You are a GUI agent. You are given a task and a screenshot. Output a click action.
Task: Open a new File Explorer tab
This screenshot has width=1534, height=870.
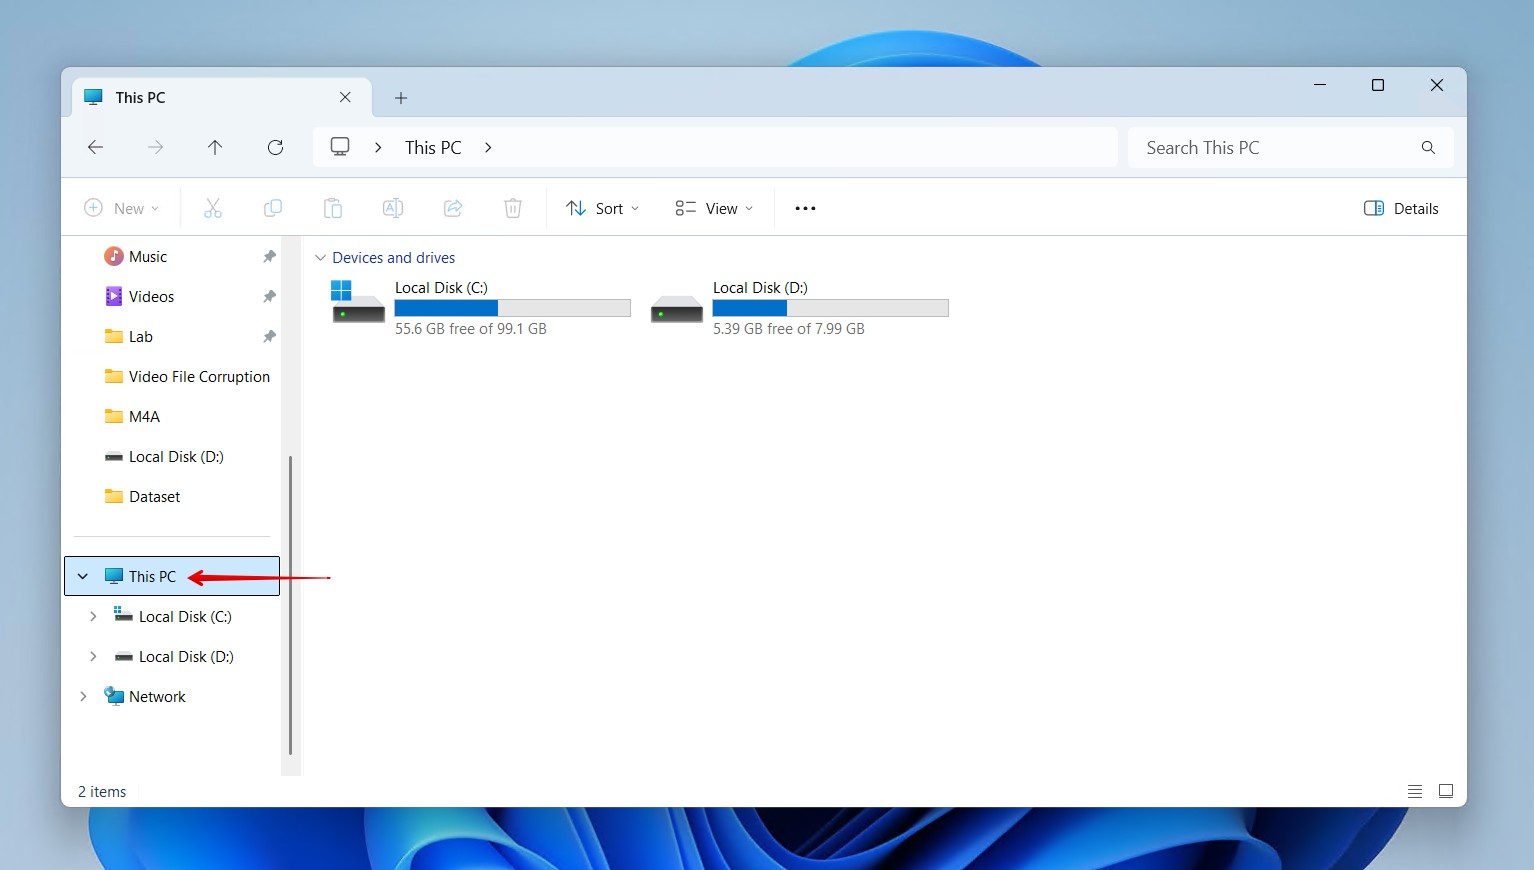pos(400,97)
